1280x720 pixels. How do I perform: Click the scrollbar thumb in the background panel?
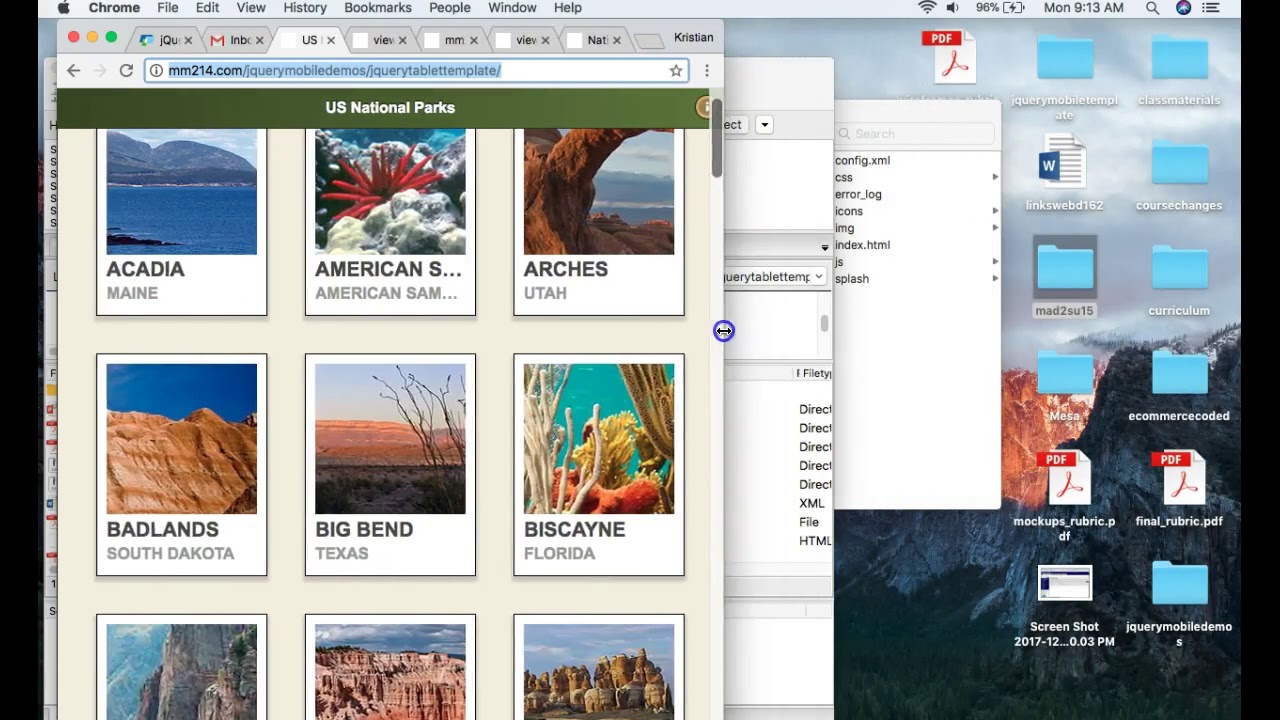click(x=824, y=323)
